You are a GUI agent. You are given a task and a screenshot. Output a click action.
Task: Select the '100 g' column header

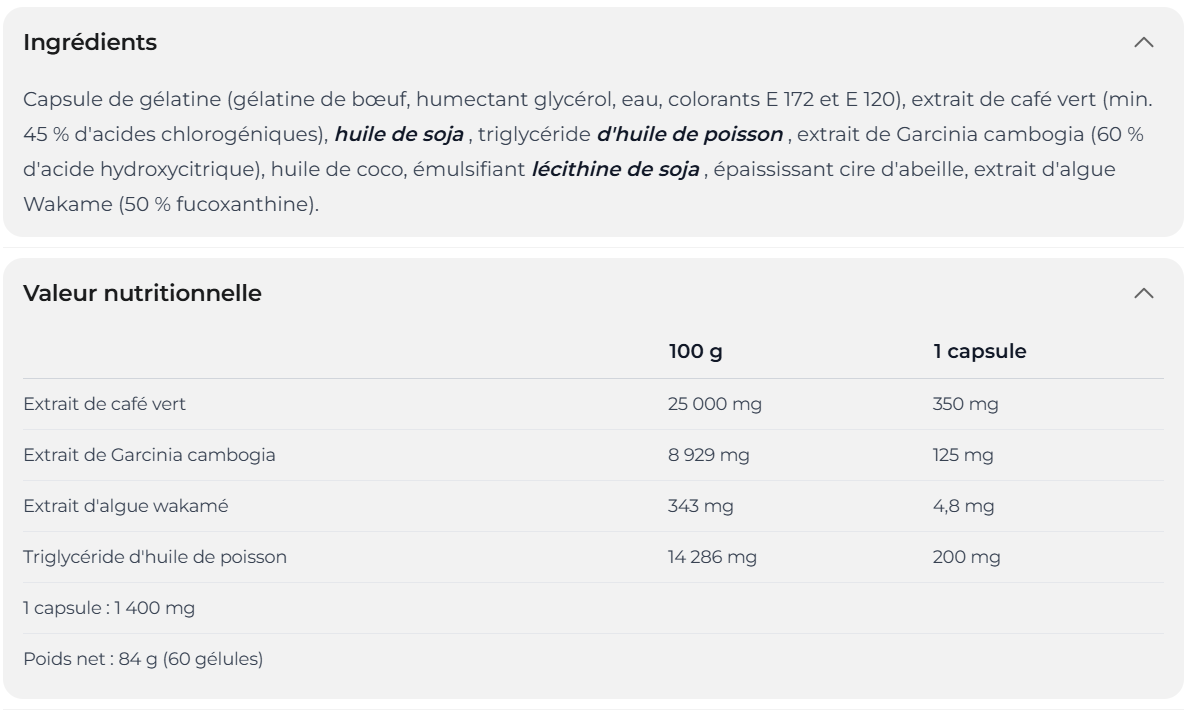pos(695,352)
